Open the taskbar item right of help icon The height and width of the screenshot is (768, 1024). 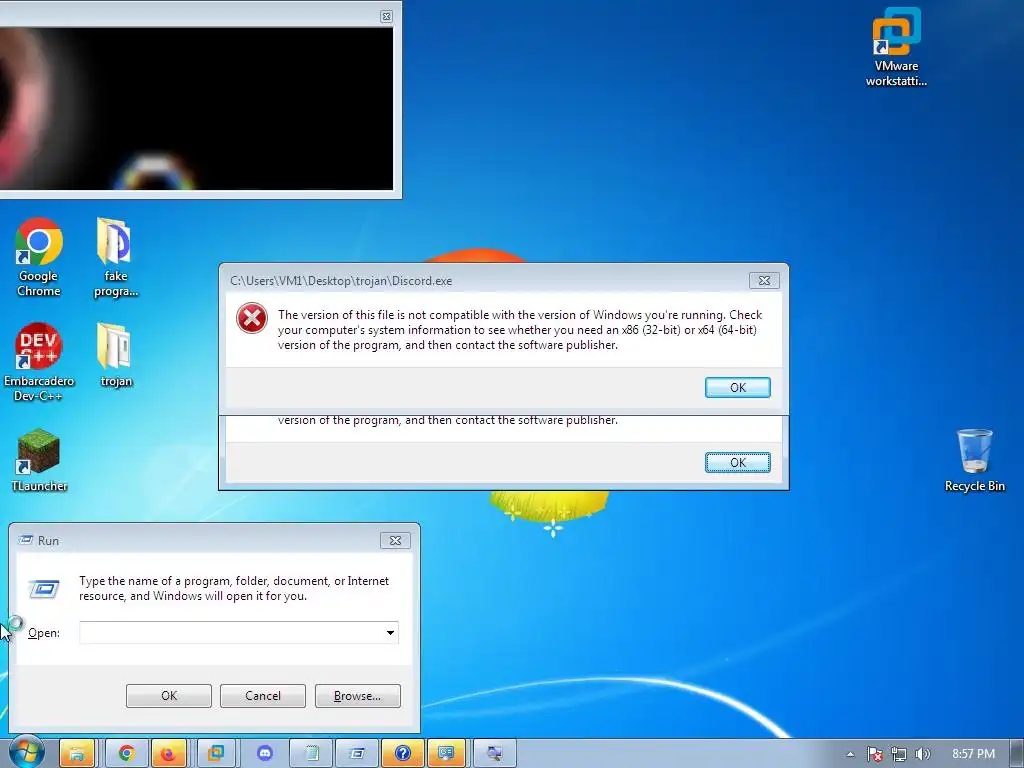pos(446,754)
